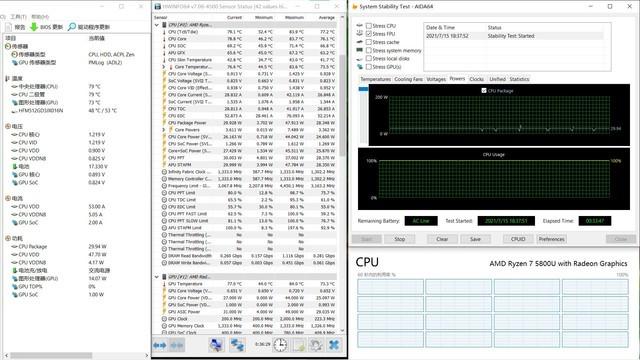This screenshot has width=640, height=360.
Task: Click the blue X close sensors icon
Action: (334, 345)
